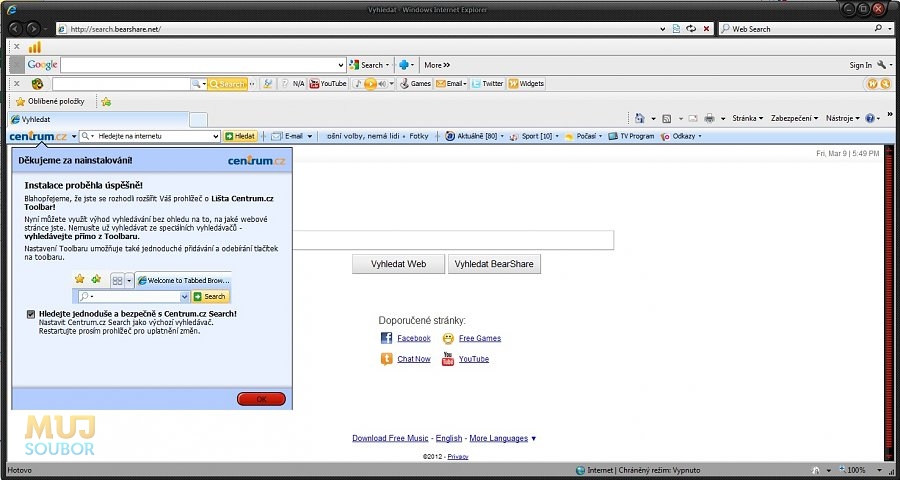900x480 pixels.
Task: Open the blue Help question mark icon
Action: pyautogui.click(x=870, y=118)
